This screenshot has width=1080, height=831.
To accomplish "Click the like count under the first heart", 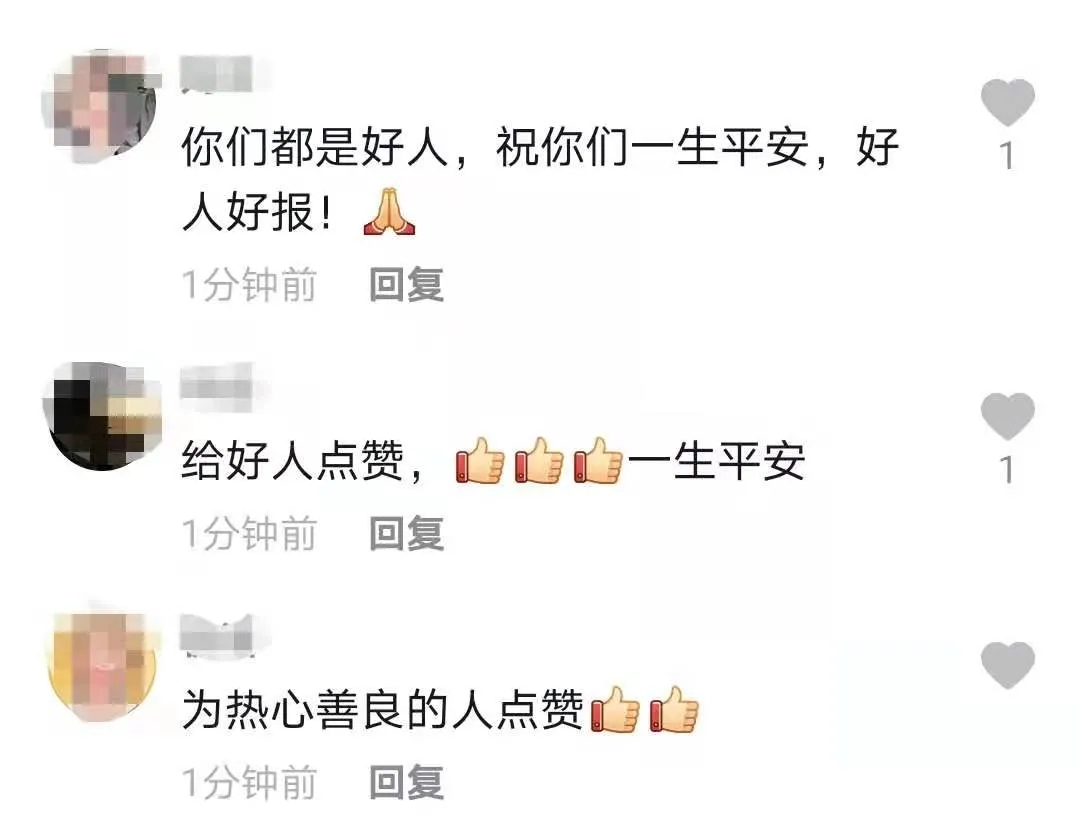I will (x=1007, y=156).
